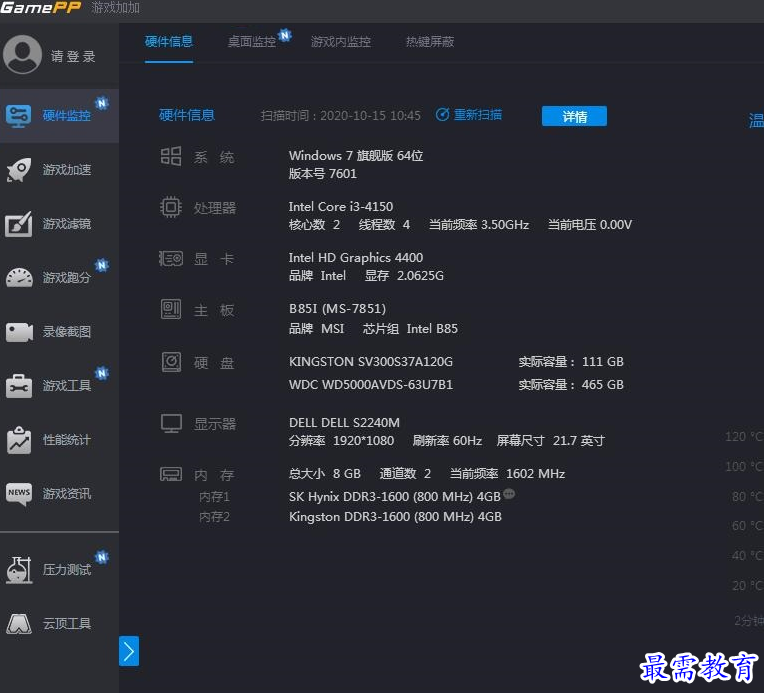Select text WDC WD5000AVDS-63U7B1

pyautogui.click(x=371, y=384)
